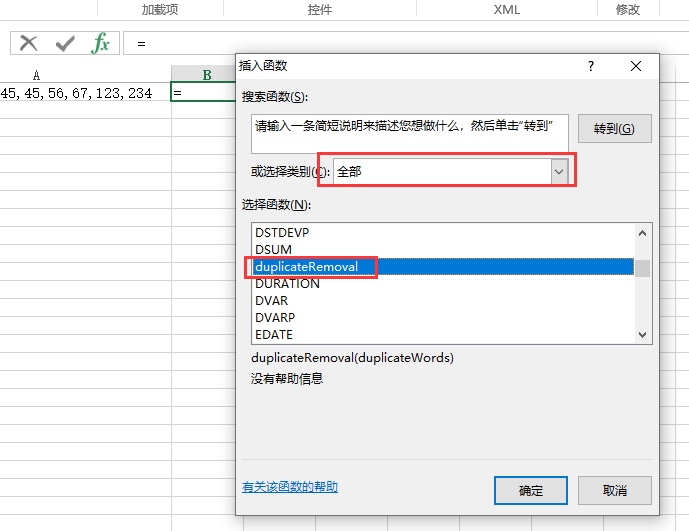Close the Insert Function dialog

pyautogui.click(x=635, y=66)
